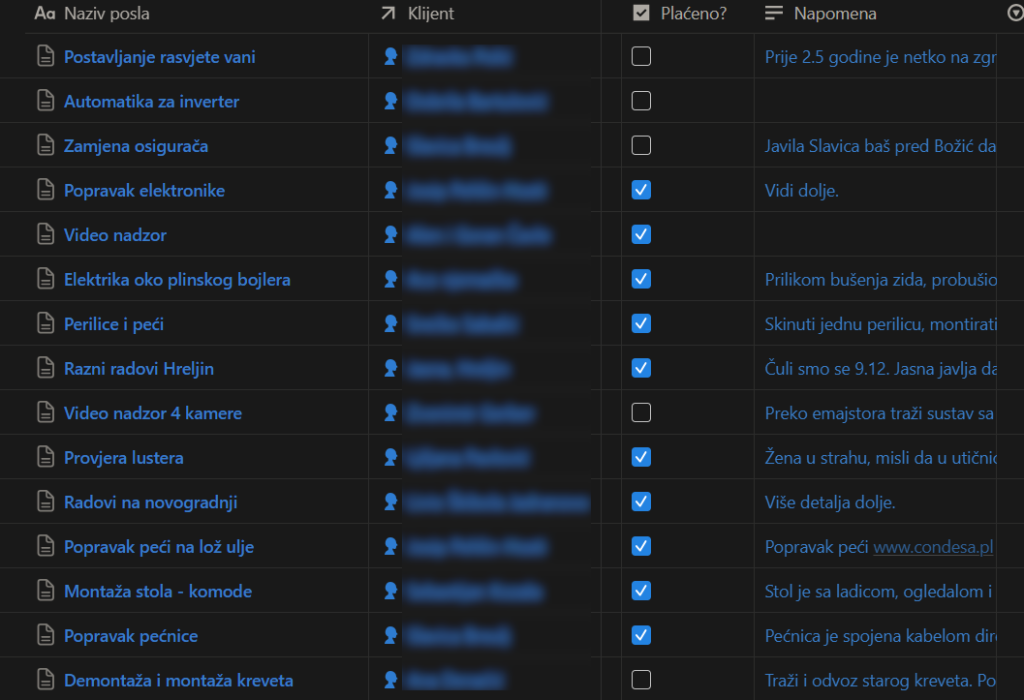Mark Demontaža i montaža kreveta as paid

(x=641, y=680)
